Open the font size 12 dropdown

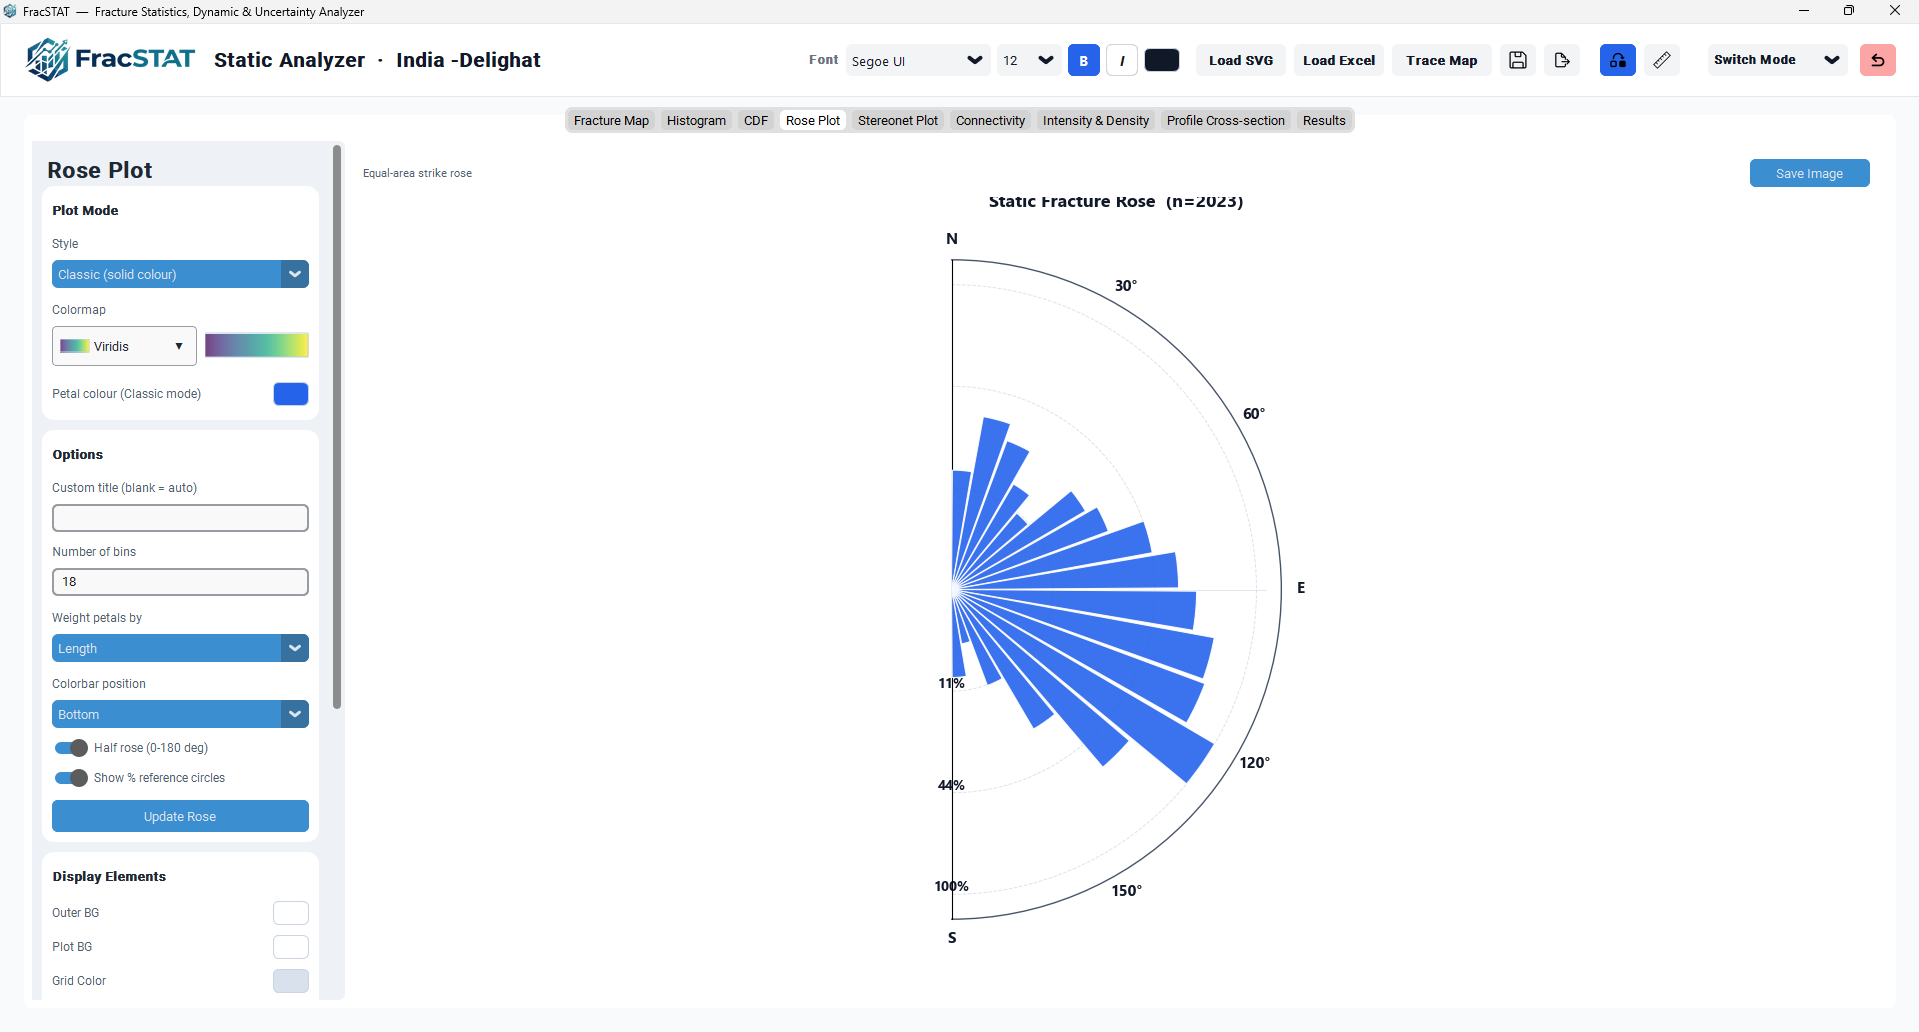1028,60
